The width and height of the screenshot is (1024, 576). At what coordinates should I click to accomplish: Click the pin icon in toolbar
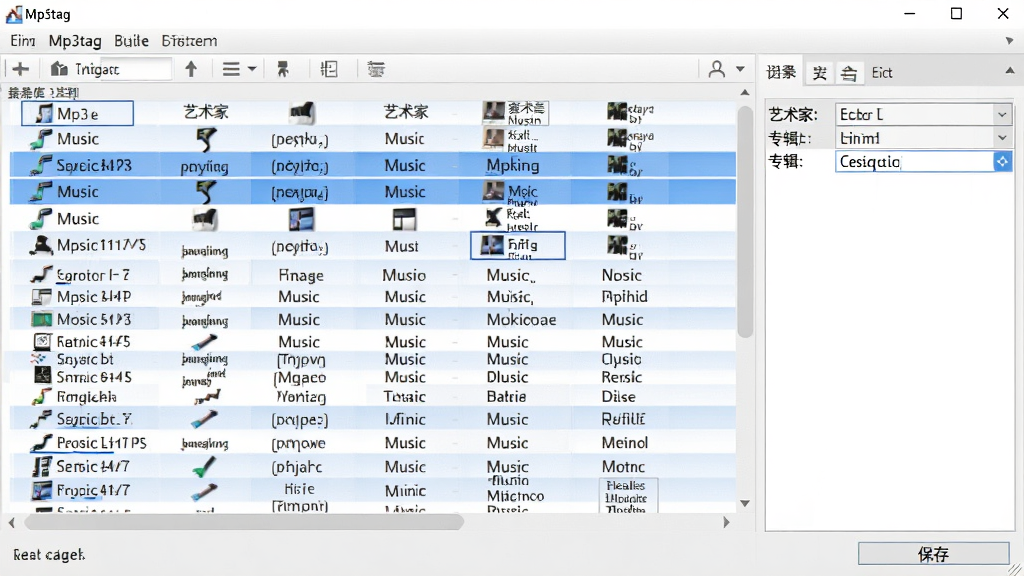283,69
